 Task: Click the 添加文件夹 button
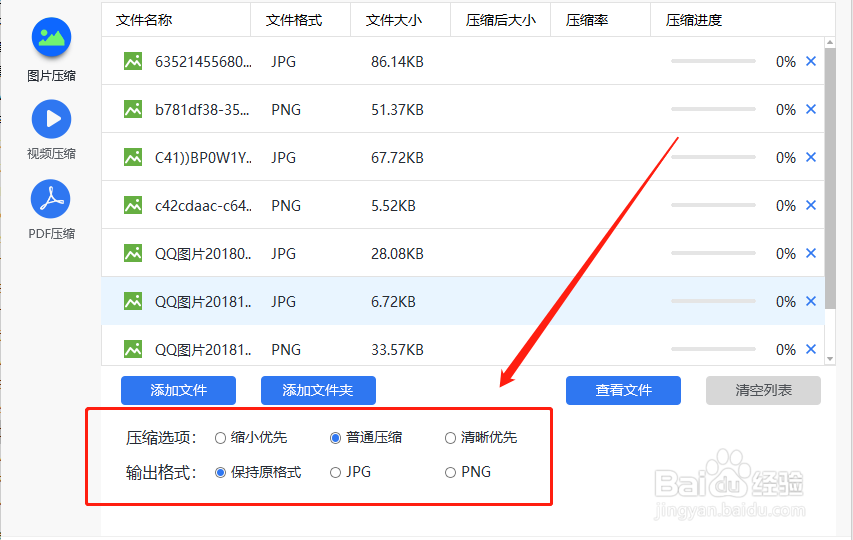click(x=318, y=390)
